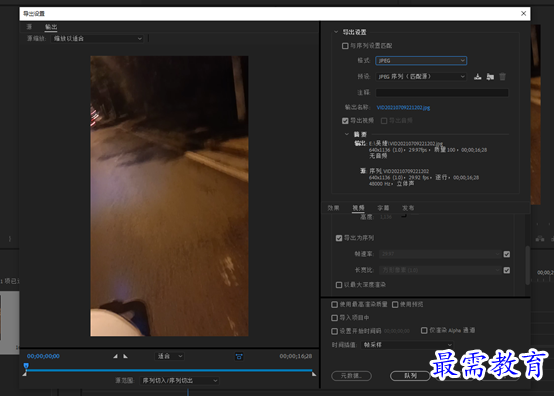This screenshot has width=554, height=396.
Task: Enable 设置开始时间码 checkbox
Action: click(335, 331)
